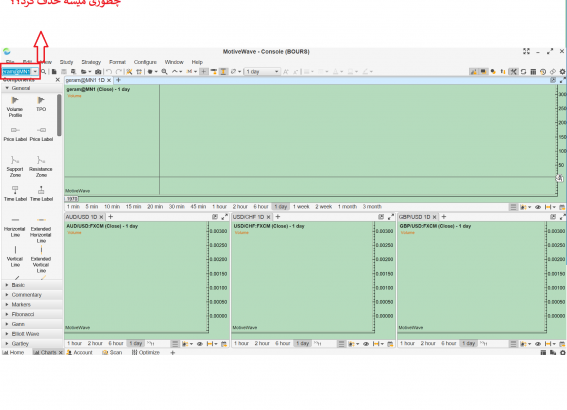Open hamburger menu under main geram chart
The width and height of the screenshot is (567, 410).
point(513,207)
